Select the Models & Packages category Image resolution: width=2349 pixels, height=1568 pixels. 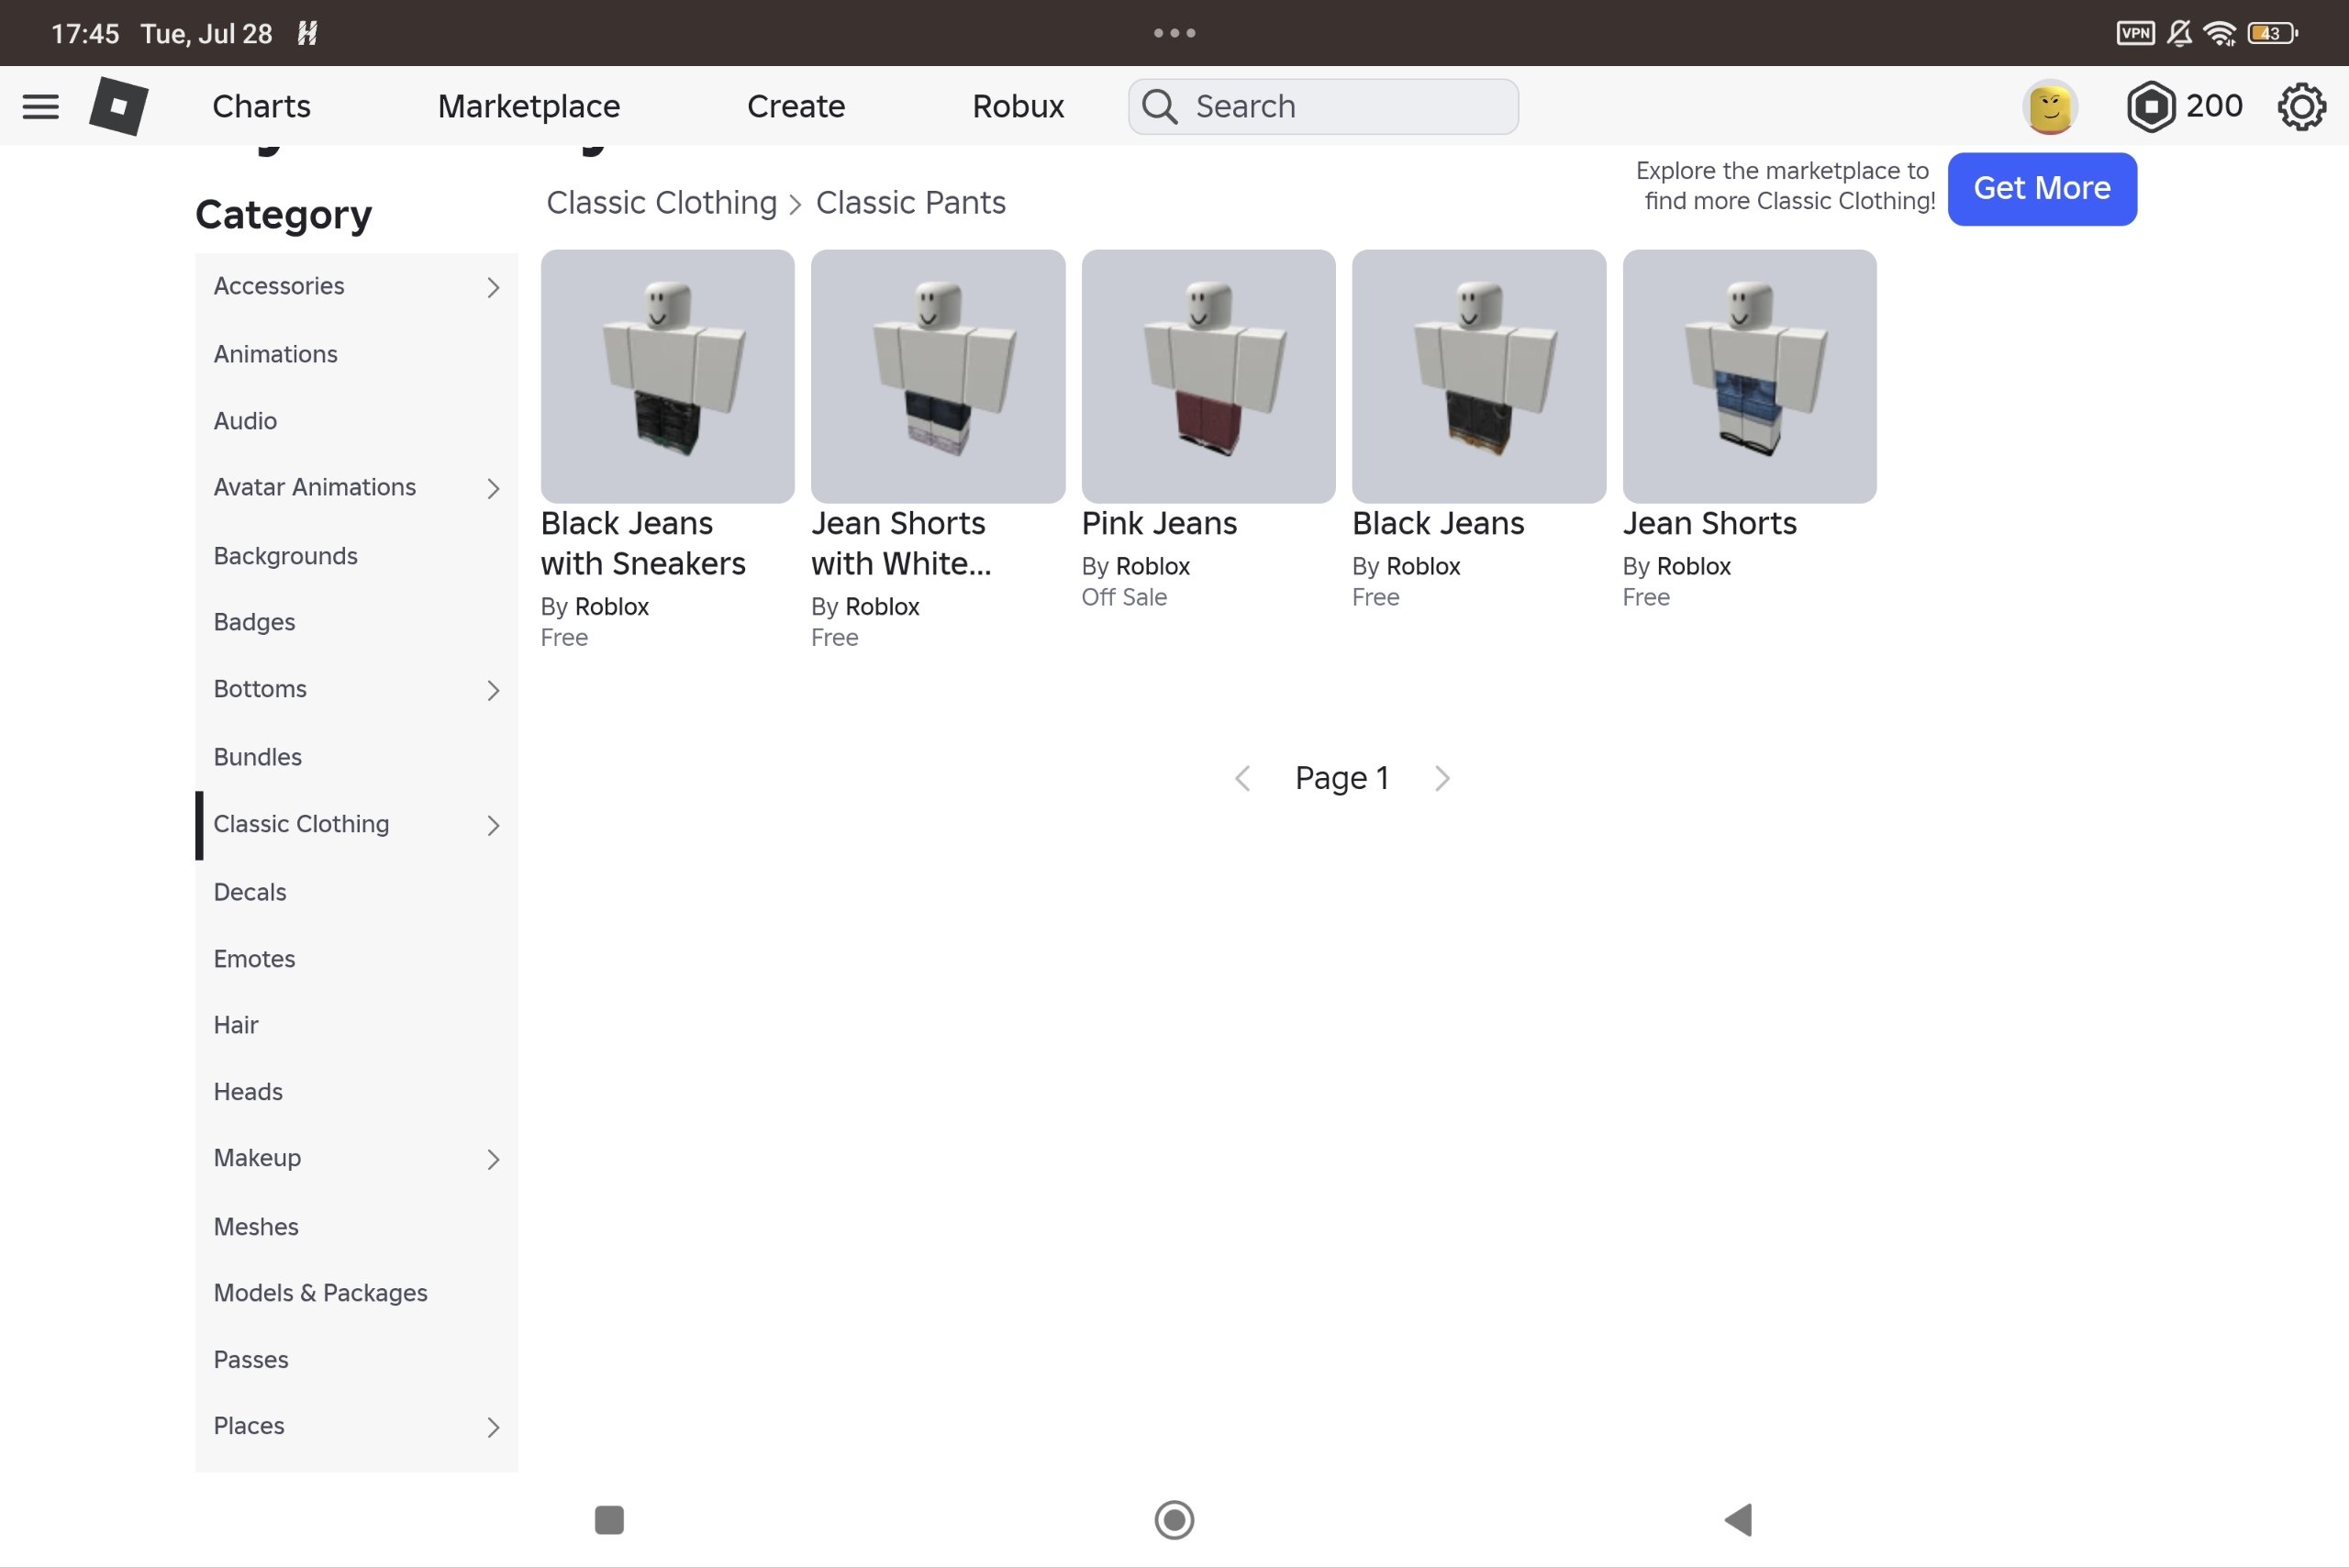point(356,1293)
